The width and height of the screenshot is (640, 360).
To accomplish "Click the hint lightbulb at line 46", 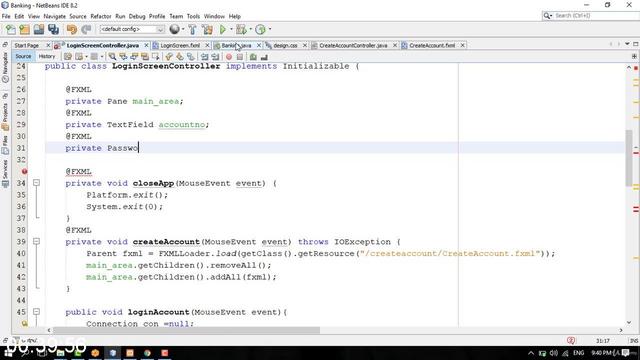I will pos(24,324).
